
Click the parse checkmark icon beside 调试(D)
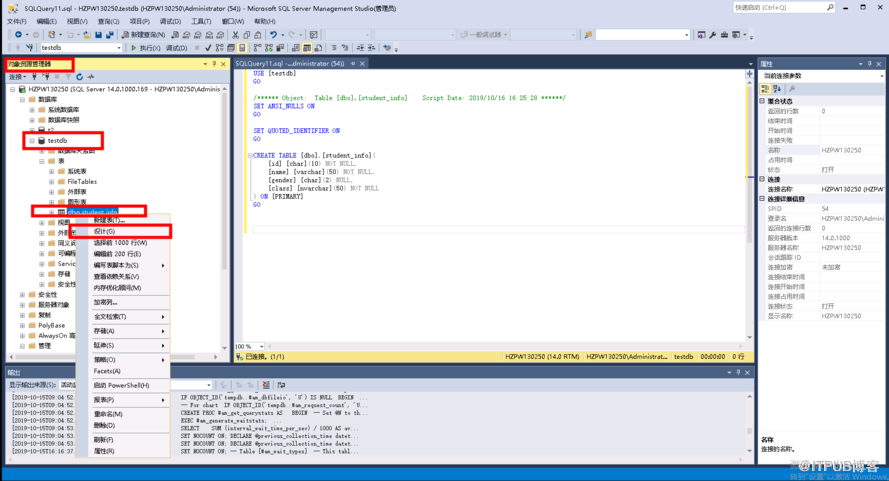pos(208,48)
